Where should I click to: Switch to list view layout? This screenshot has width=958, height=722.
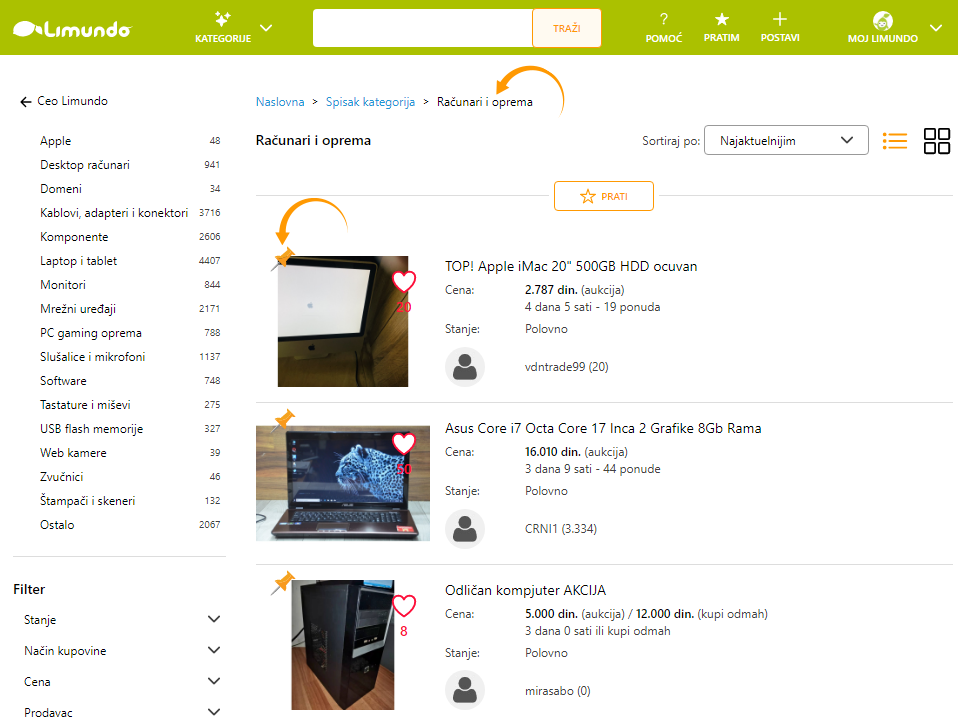895,141
